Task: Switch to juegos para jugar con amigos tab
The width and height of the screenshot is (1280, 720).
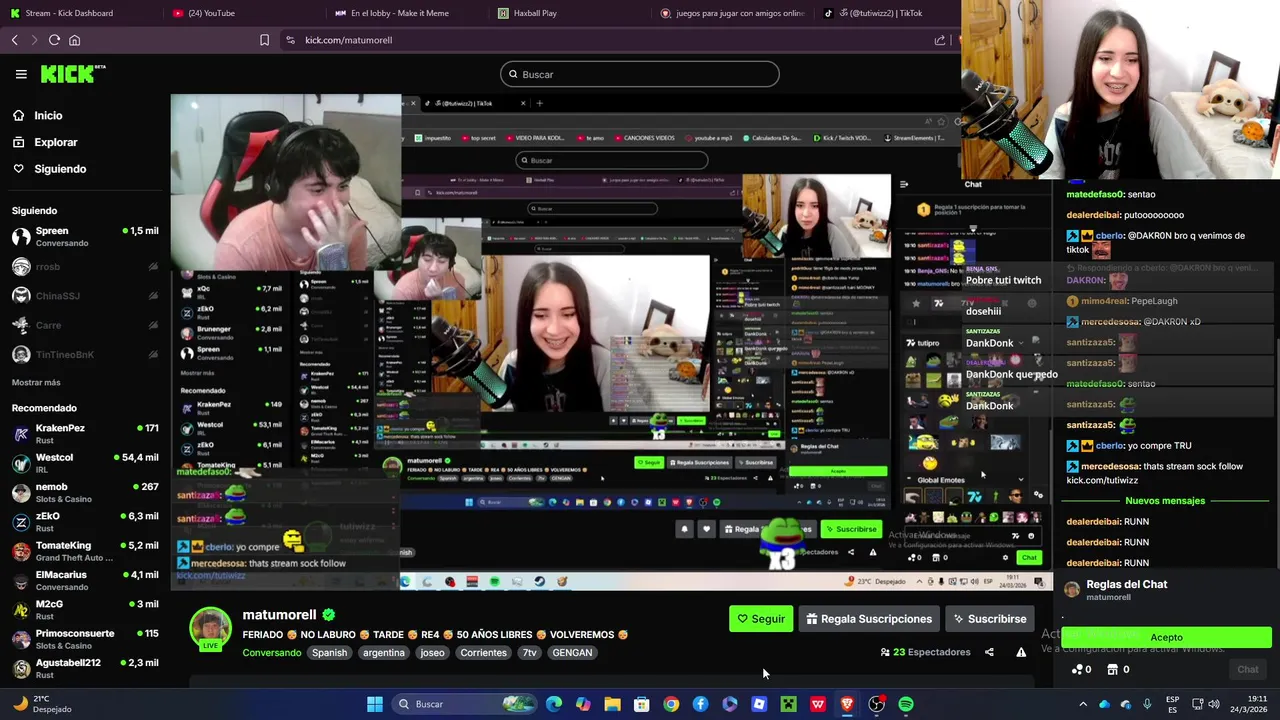Action: pos(730,13)
